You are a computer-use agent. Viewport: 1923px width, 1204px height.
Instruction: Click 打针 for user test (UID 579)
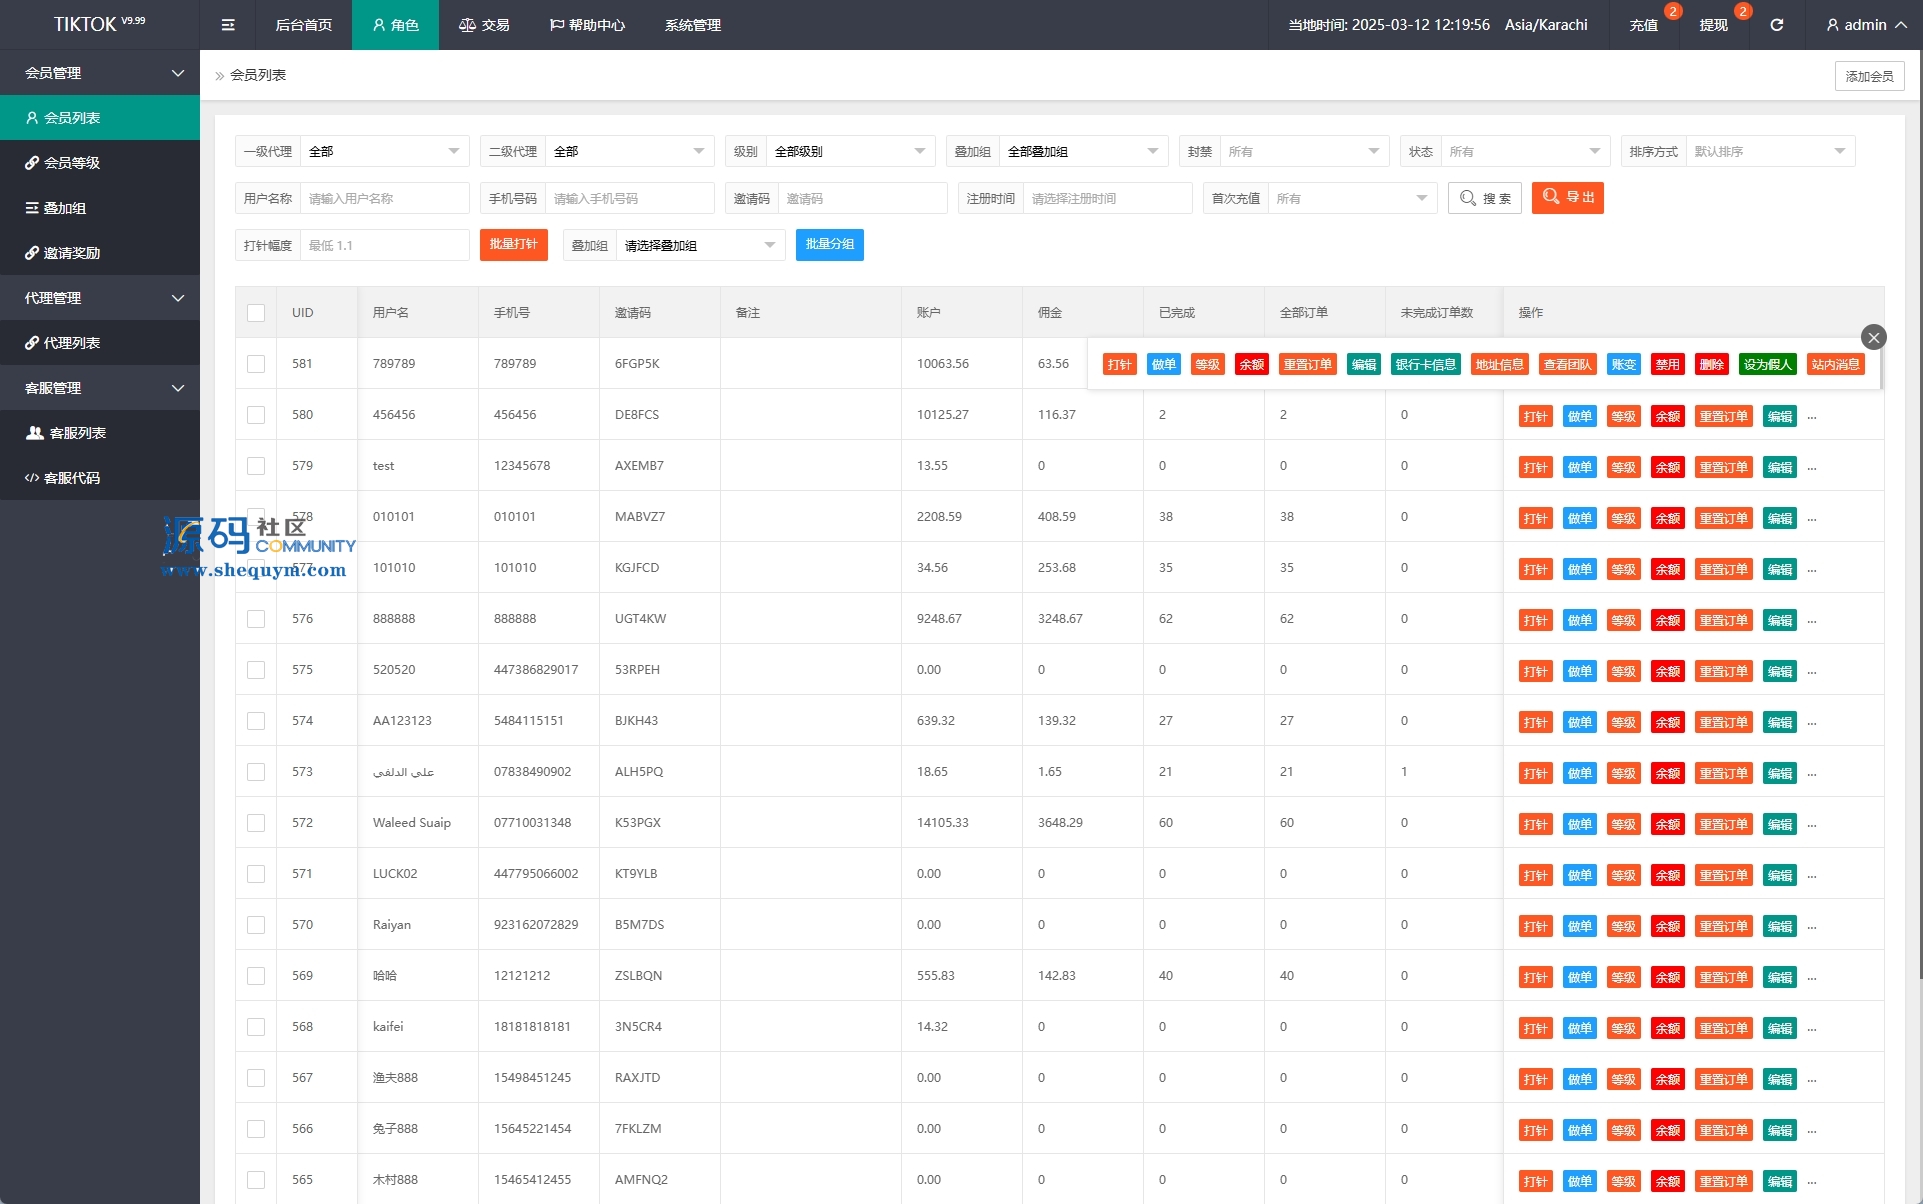point(1535,467)
